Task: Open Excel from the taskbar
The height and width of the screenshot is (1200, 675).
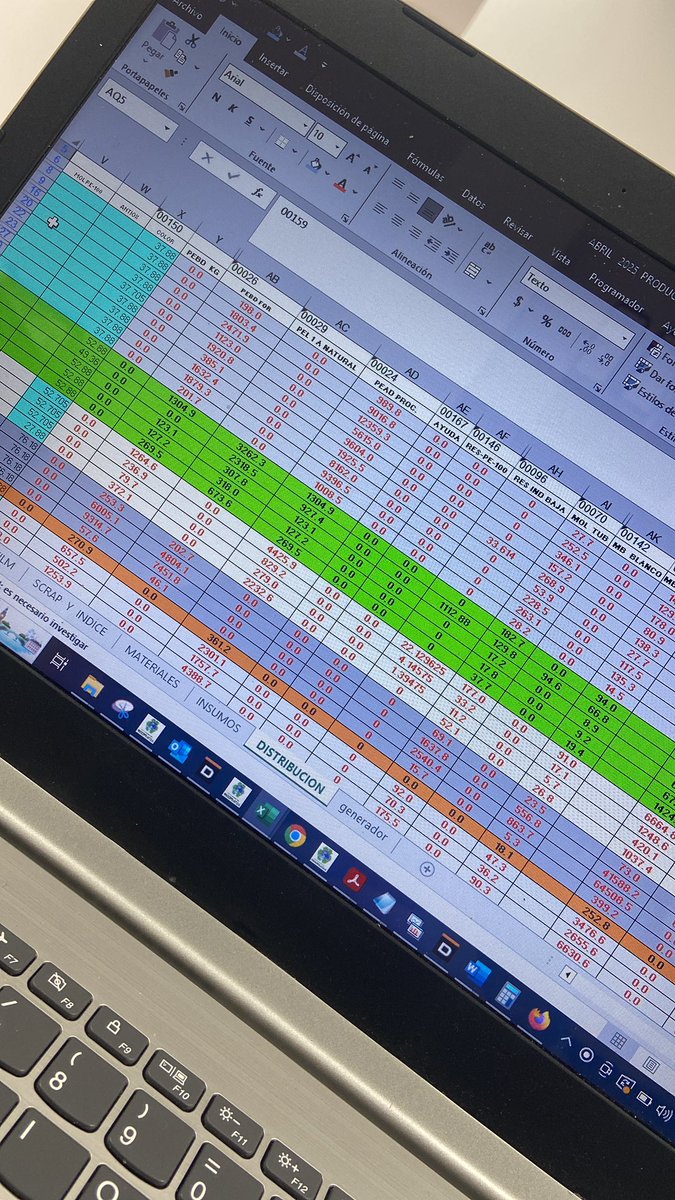Action: coord(266,813)
